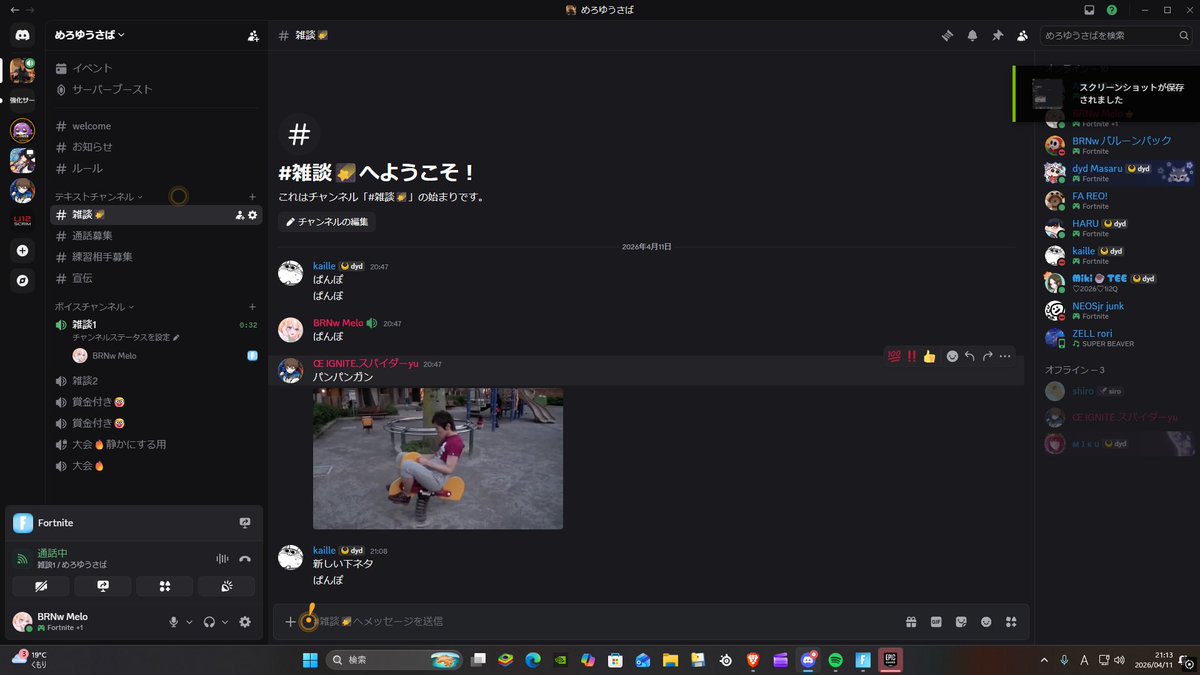The image size is (1200, 675).
Task: Open the イベント events item
Action: point(156,68)
